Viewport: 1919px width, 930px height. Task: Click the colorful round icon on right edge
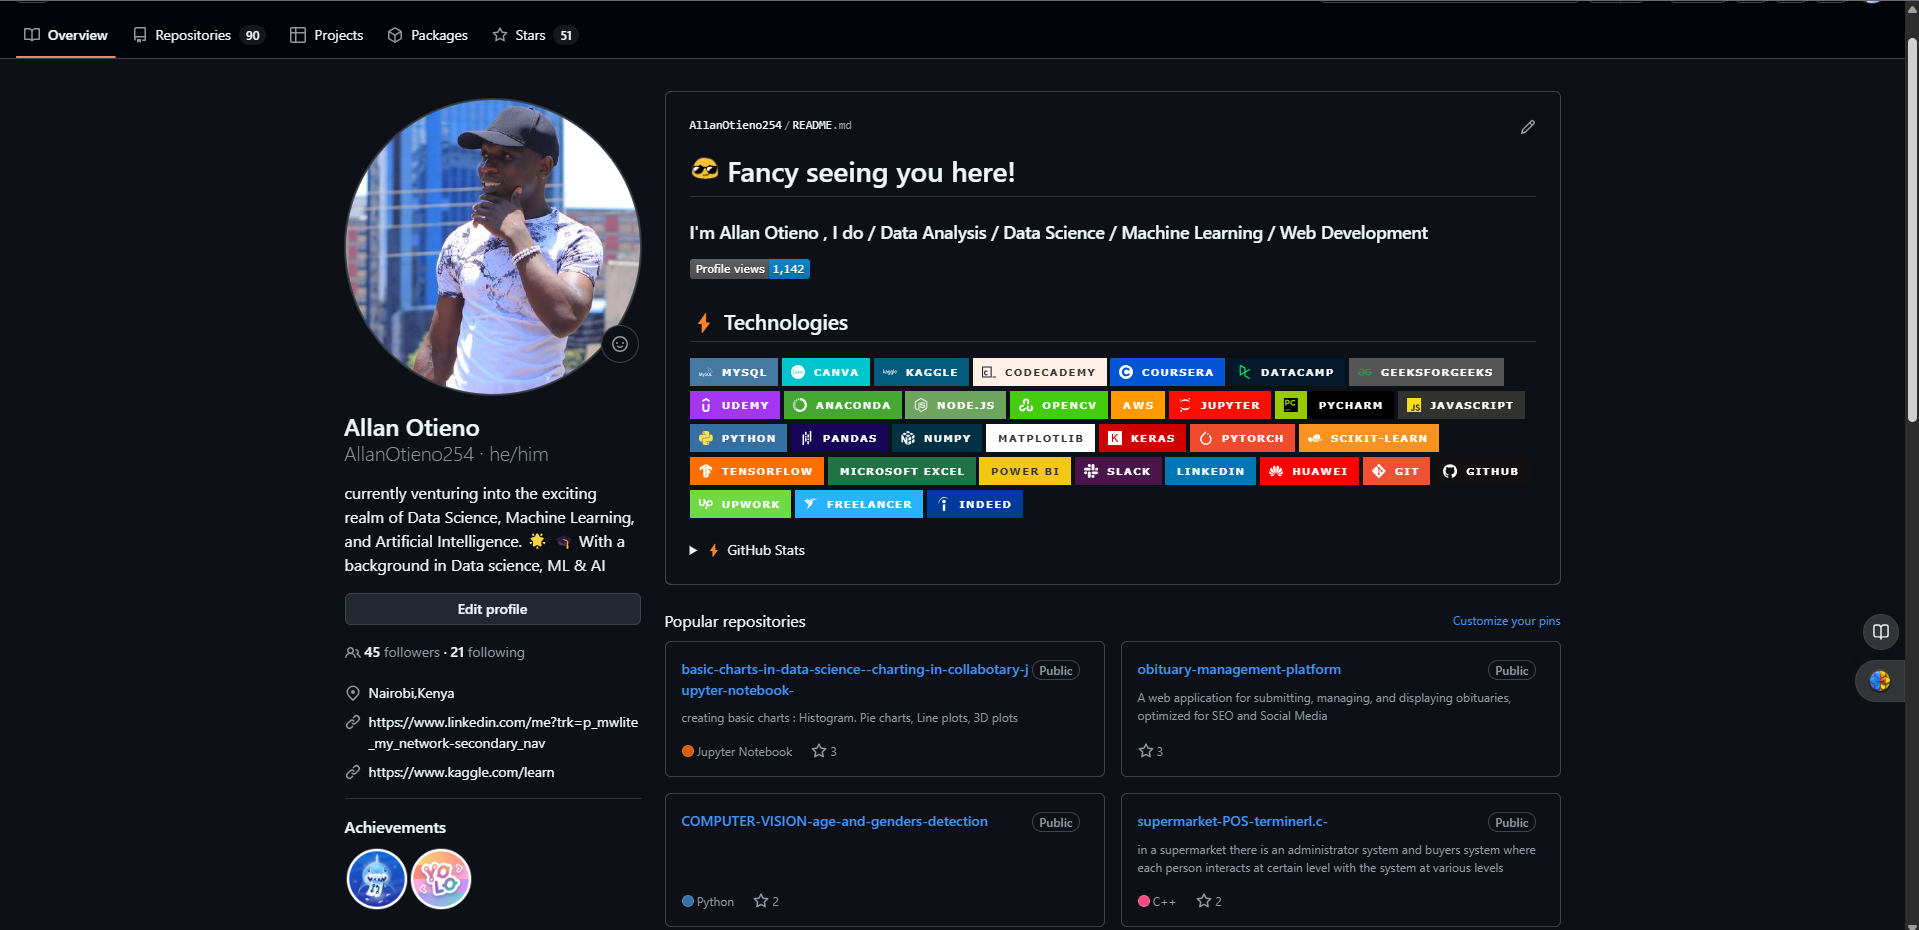tap(1880, 681)
